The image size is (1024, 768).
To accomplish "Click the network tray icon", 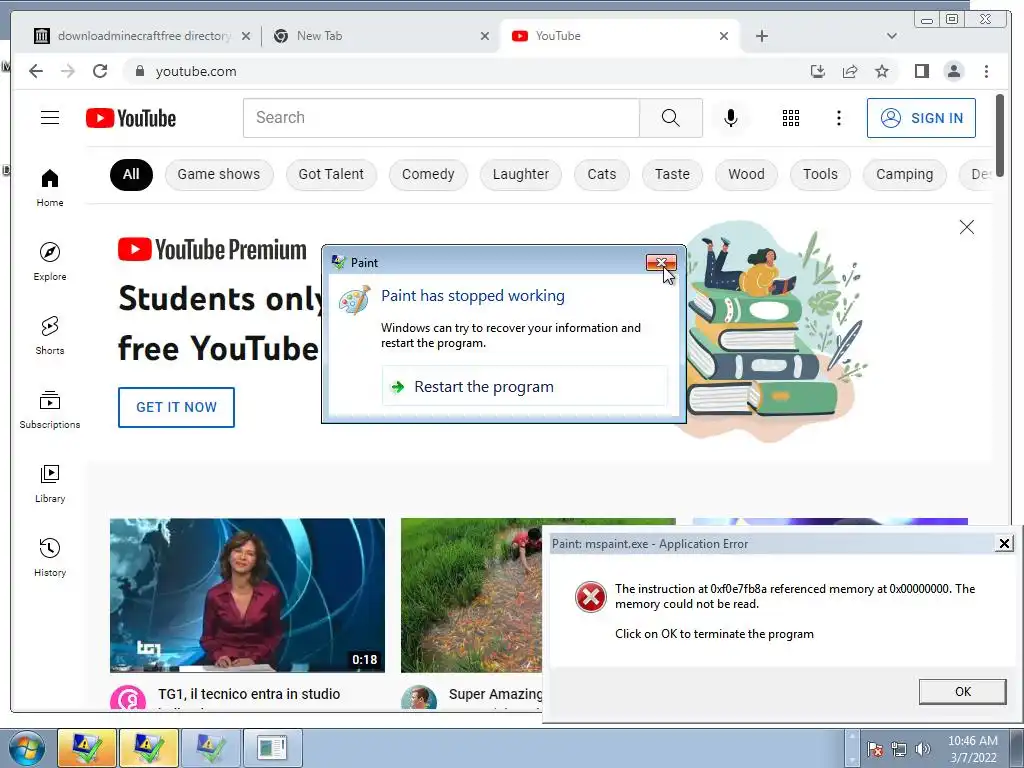I will tap(899, 749).
